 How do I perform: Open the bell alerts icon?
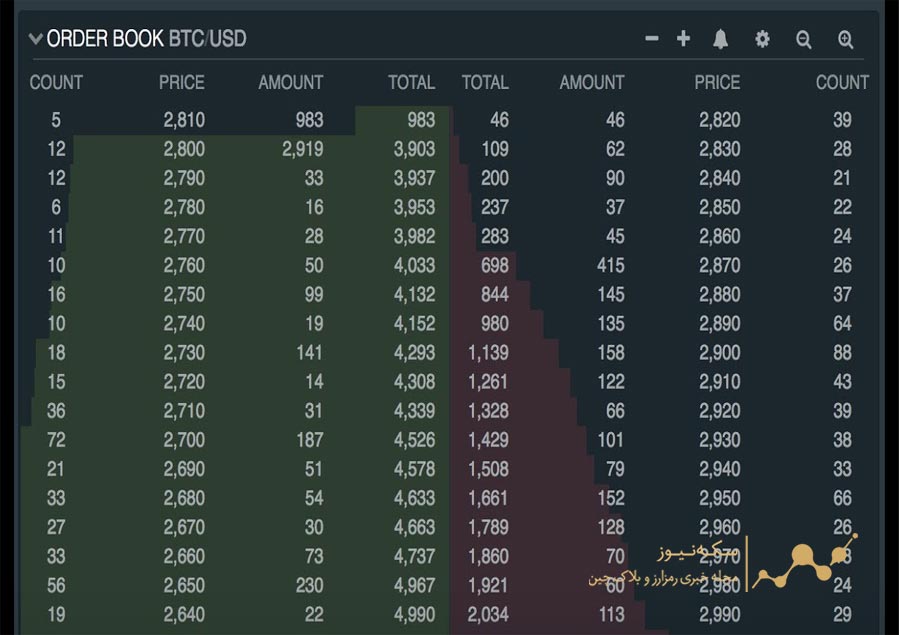click(x=721, y=39)
